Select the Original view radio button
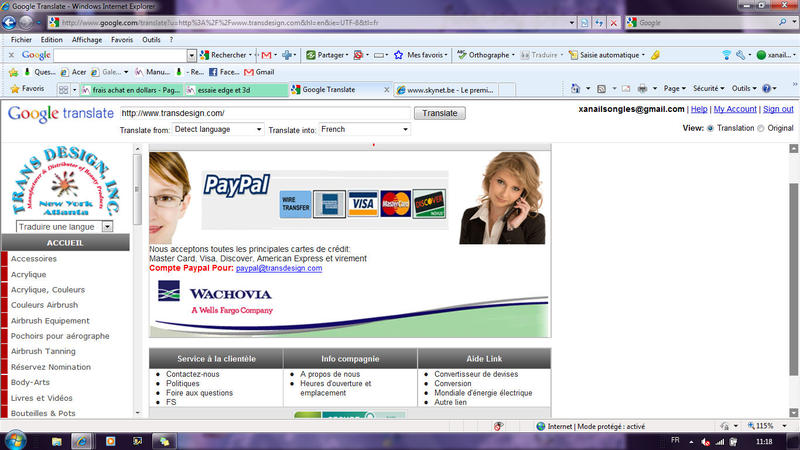Image resolution: width=800 pixels, height=450 pixels. click(x=760, y=129)
